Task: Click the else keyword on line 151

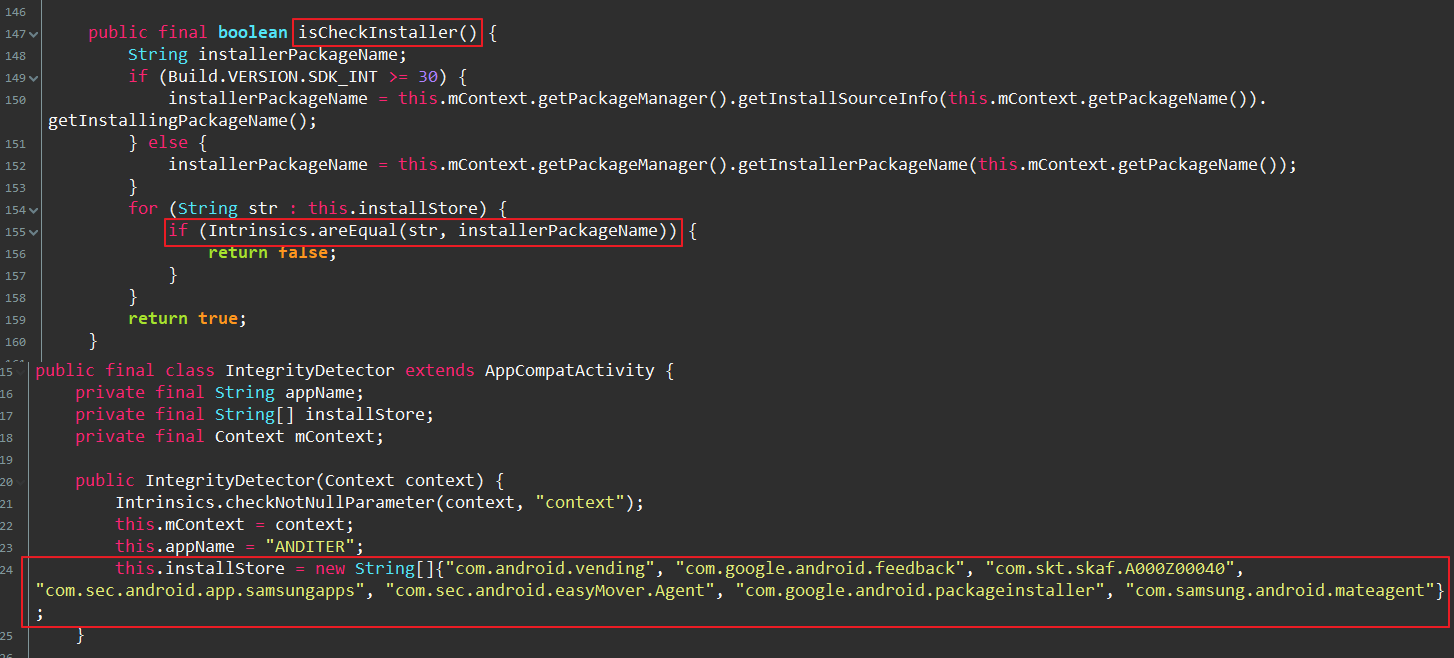Action: tap(168, 142)
